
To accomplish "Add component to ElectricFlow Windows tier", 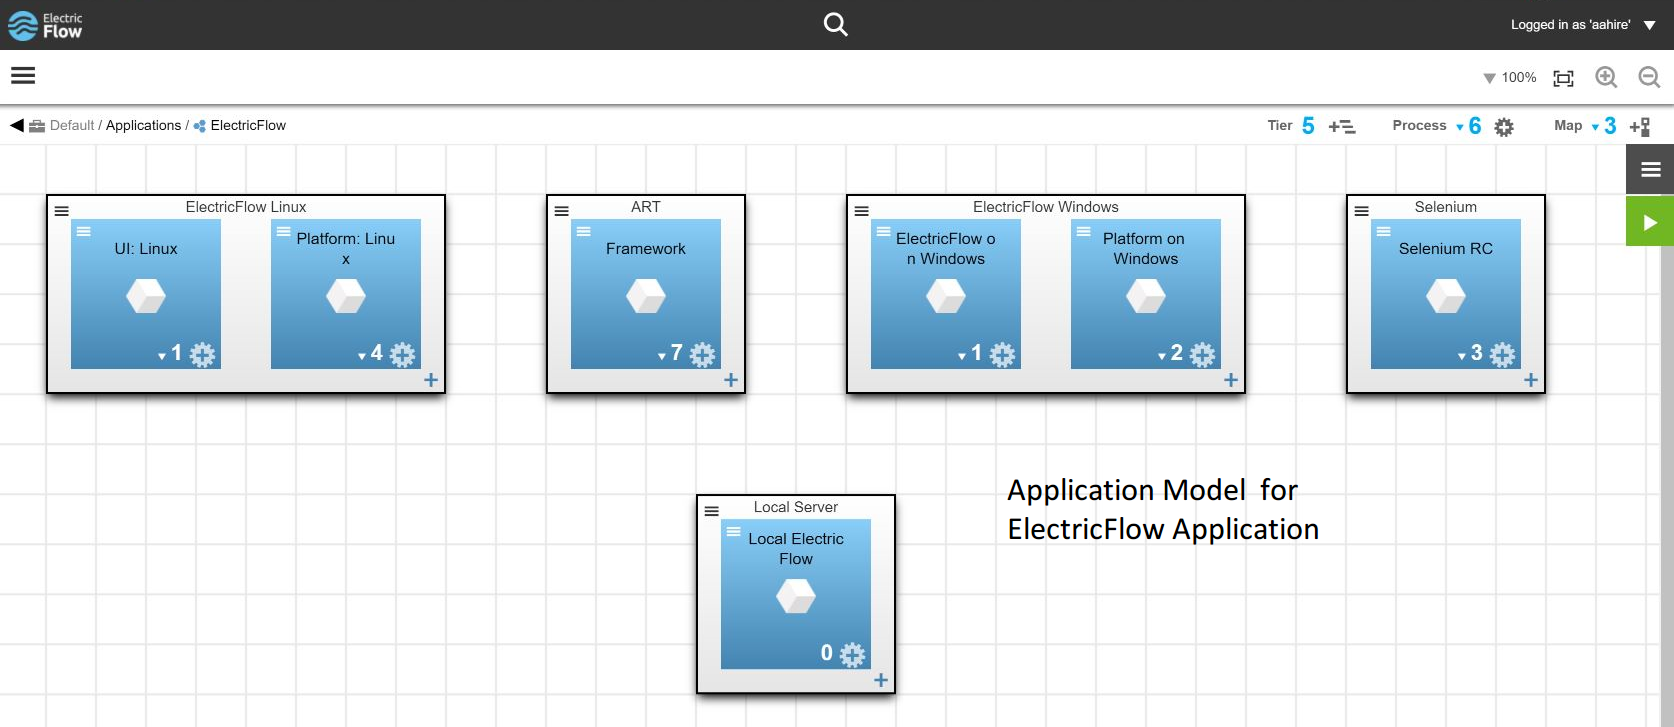I will tap(1231, 380).
